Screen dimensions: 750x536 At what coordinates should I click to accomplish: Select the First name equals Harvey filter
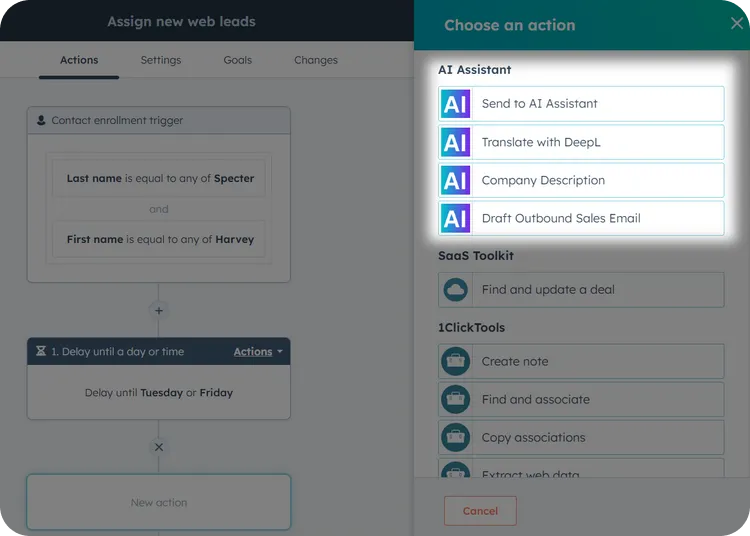tap(160, 240)
